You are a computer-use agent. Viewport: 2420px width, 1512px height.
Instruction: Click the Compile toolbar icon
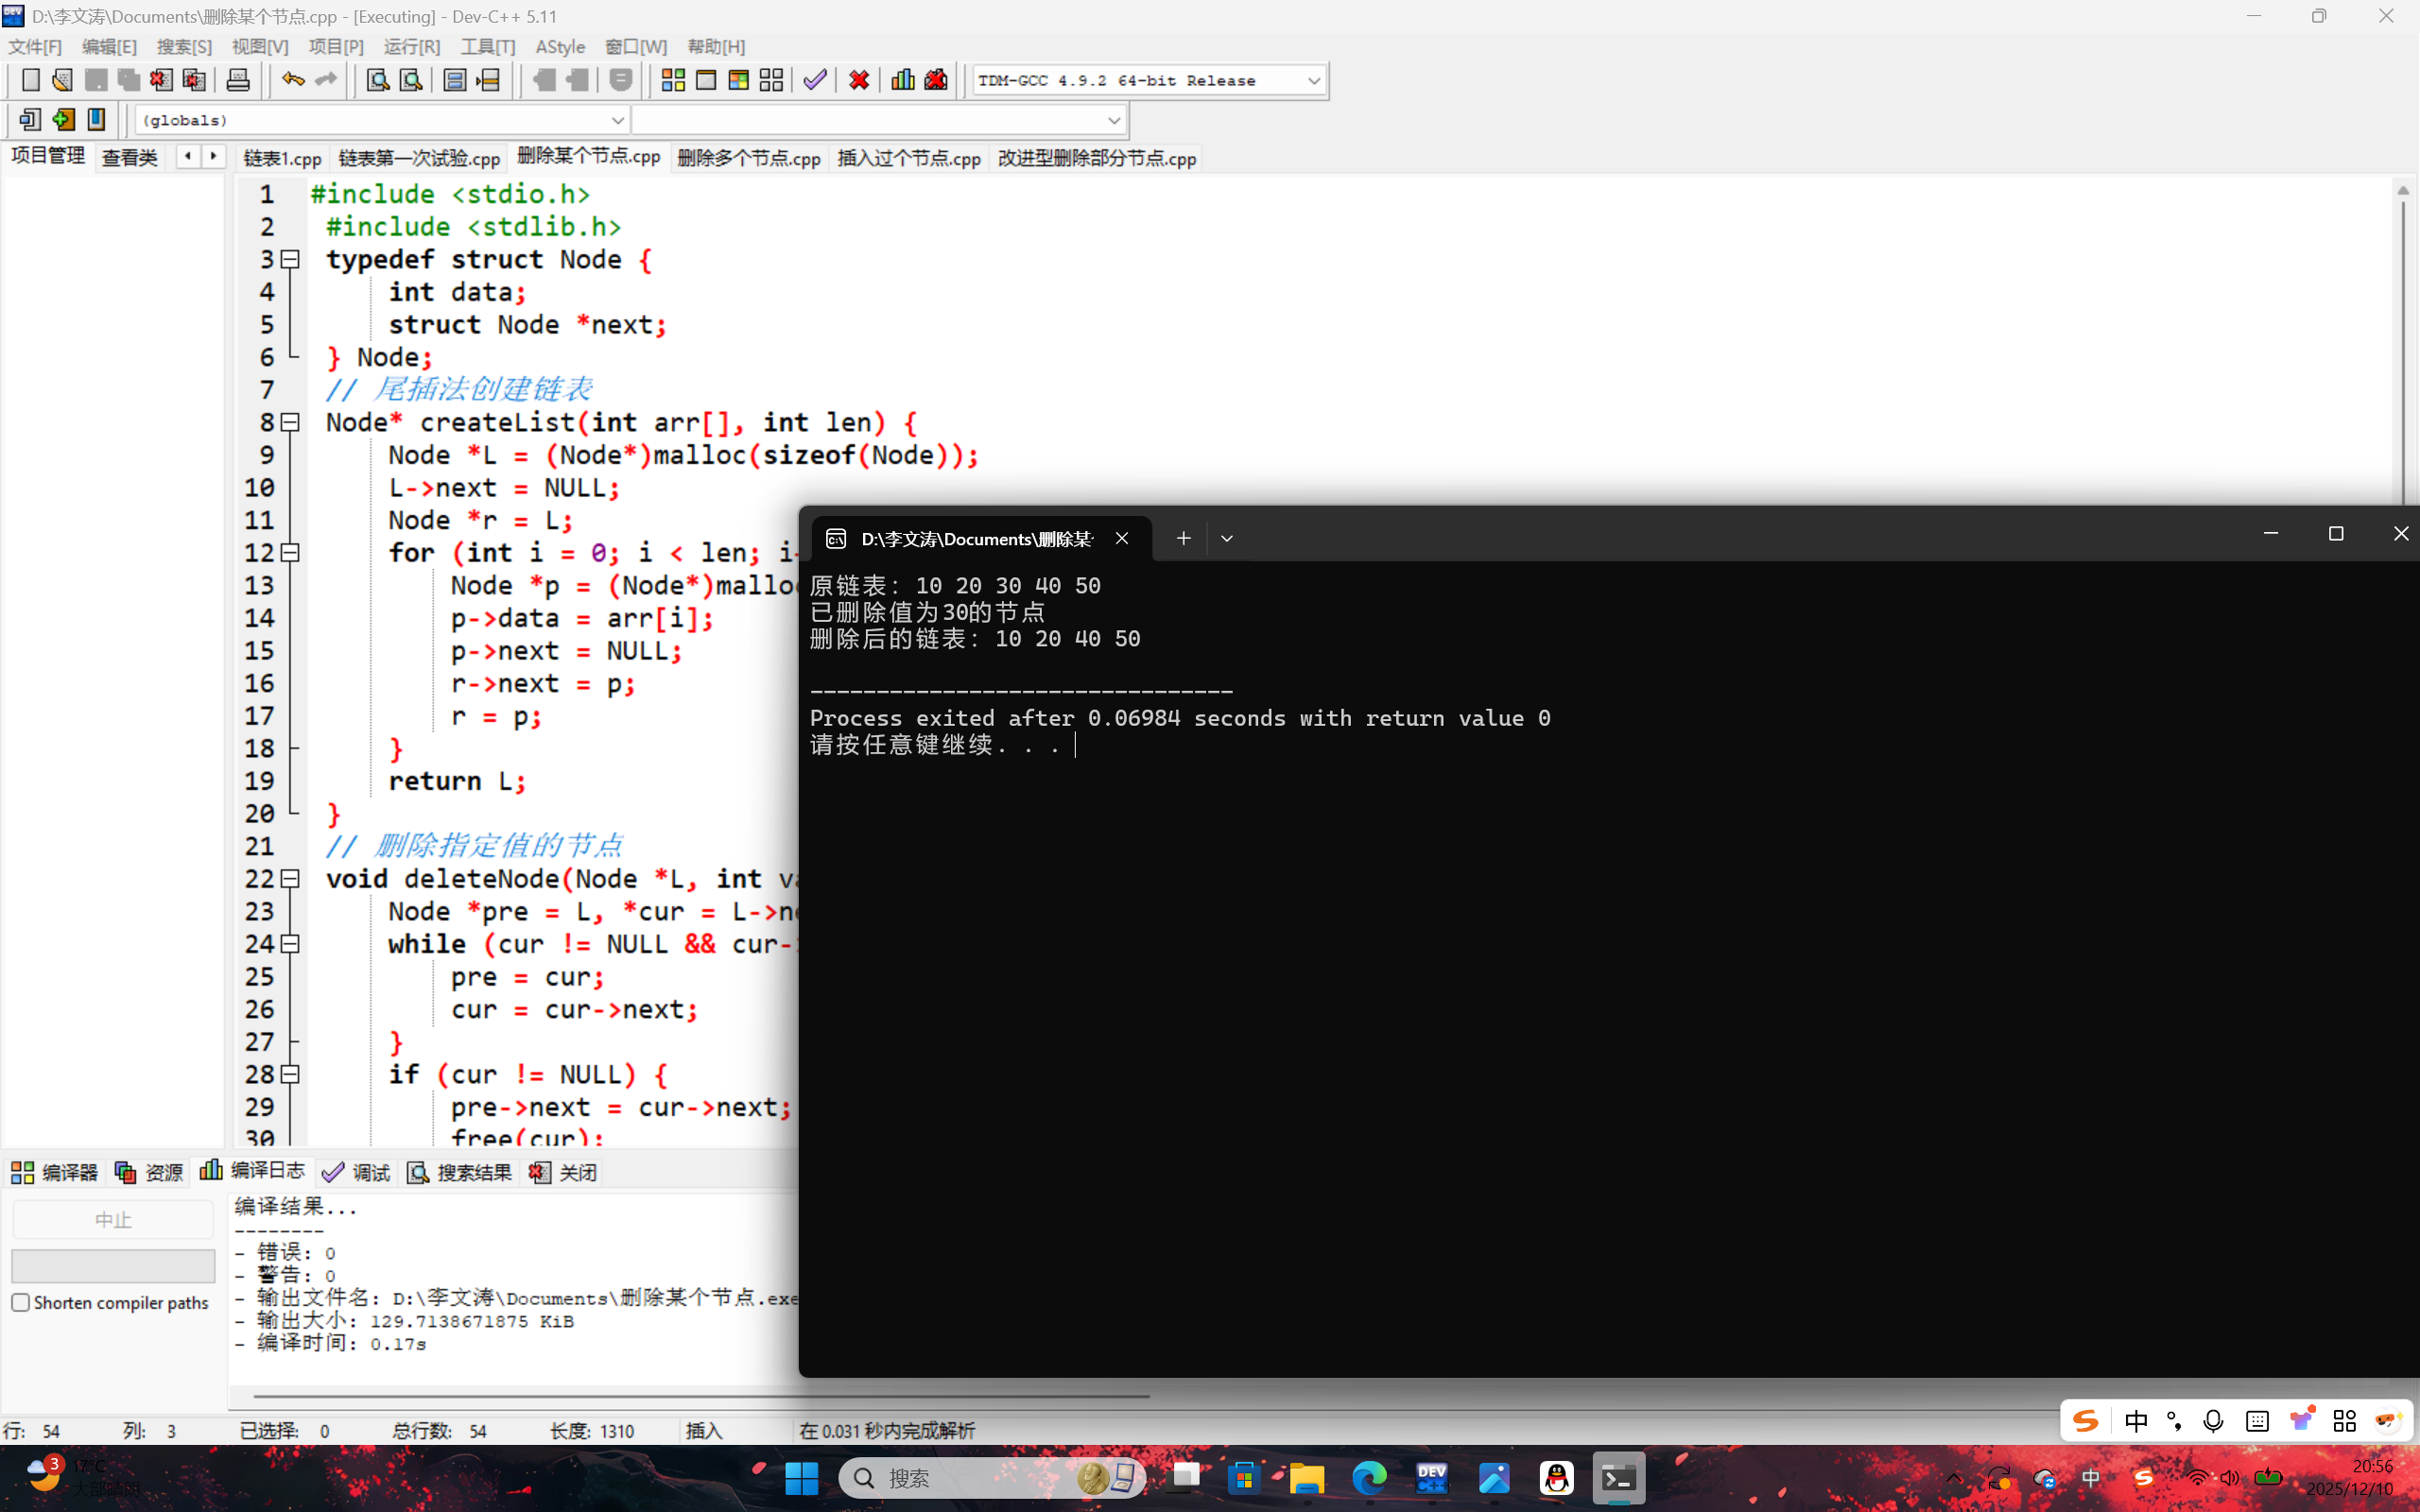[673, 80]
